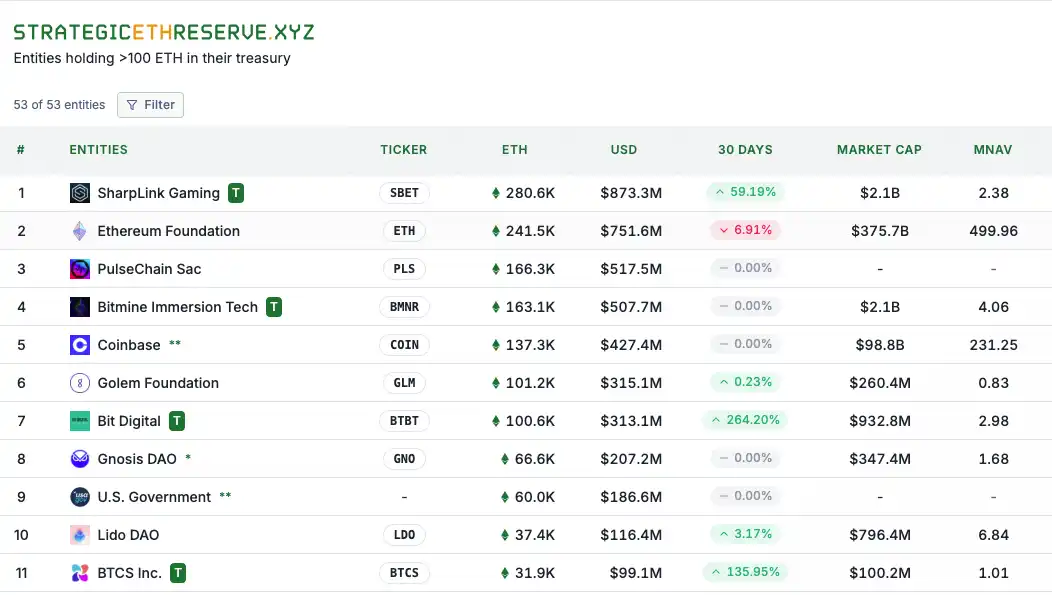
Task: Click the Golem Foundation logo
Action: 80,383
